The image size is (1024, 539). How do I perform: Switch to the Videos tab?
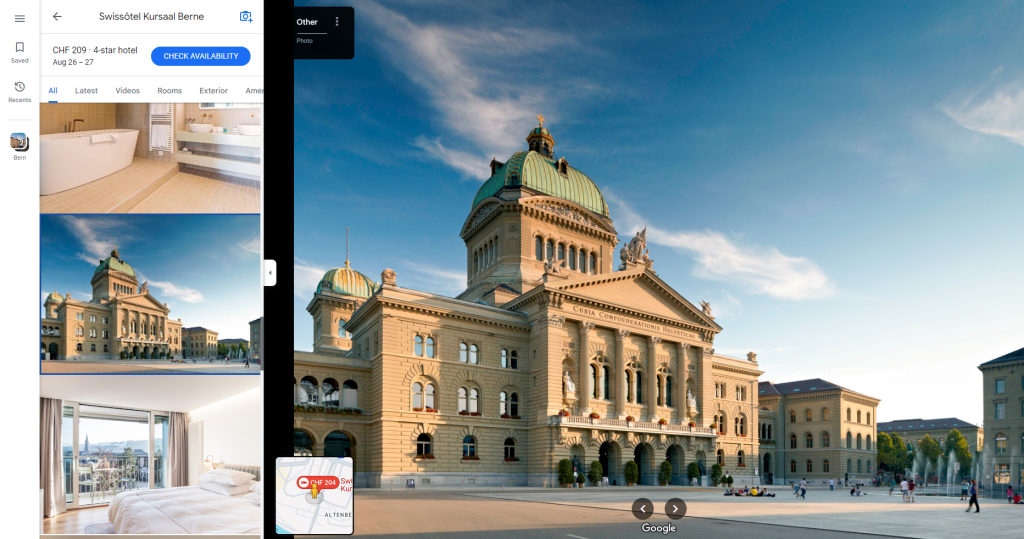click(128, 91)
